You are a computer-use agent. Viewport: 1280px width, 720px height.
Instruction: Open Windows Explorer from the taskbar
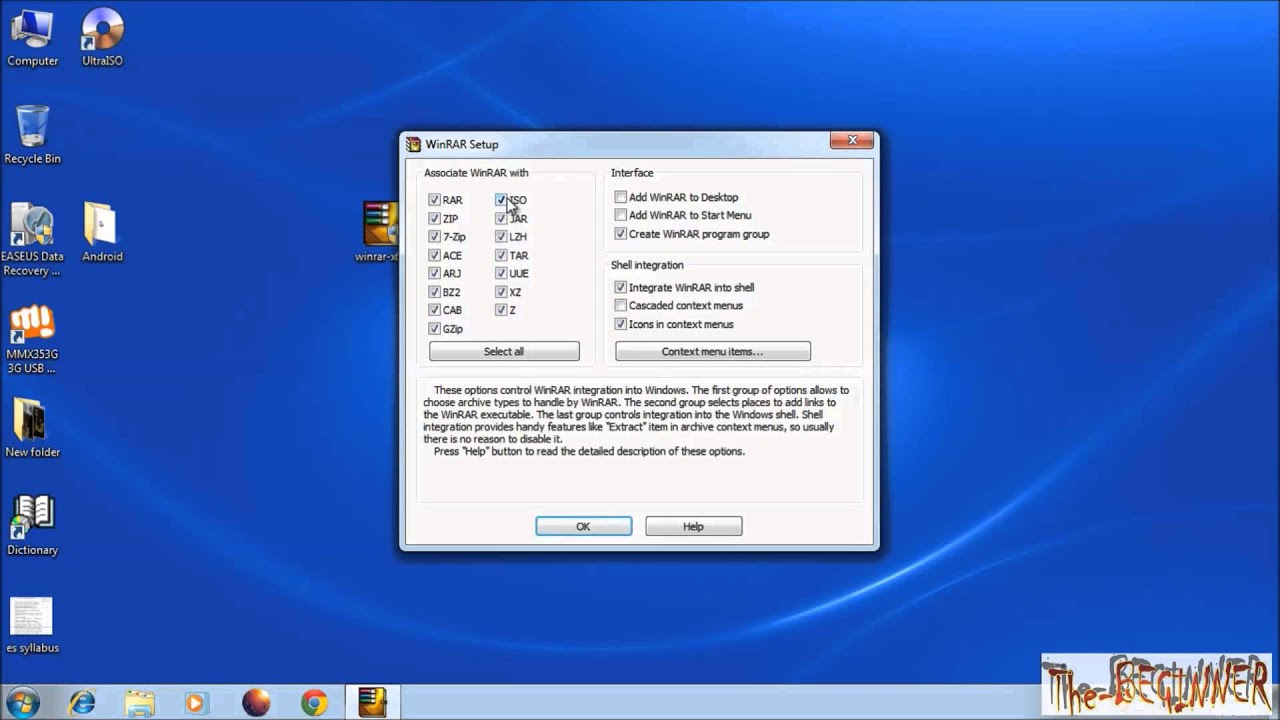(x=140, y=702)
